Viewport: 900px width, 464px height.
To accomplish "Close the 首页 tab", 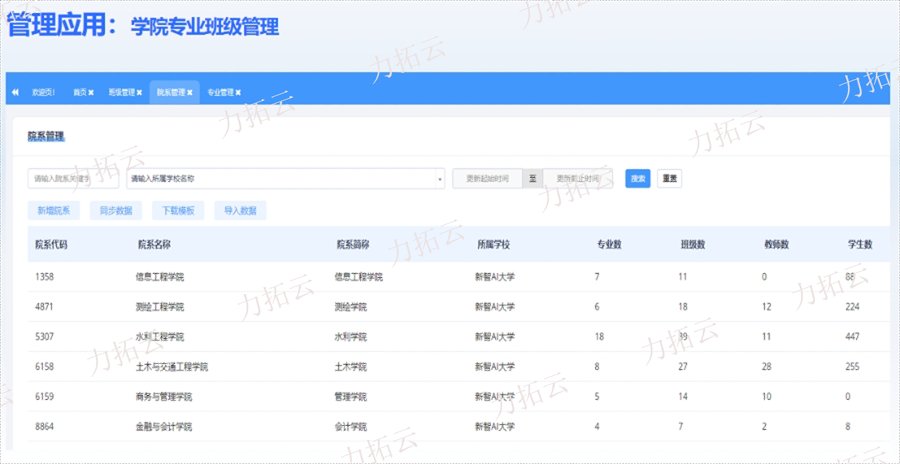I will point(91,92).
